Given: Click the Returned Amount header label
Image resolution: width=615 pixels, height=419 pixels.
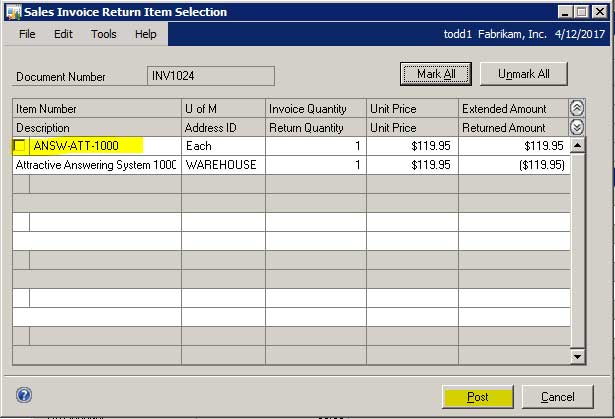Looking at the screenshot, I should [x=504, y=128].
